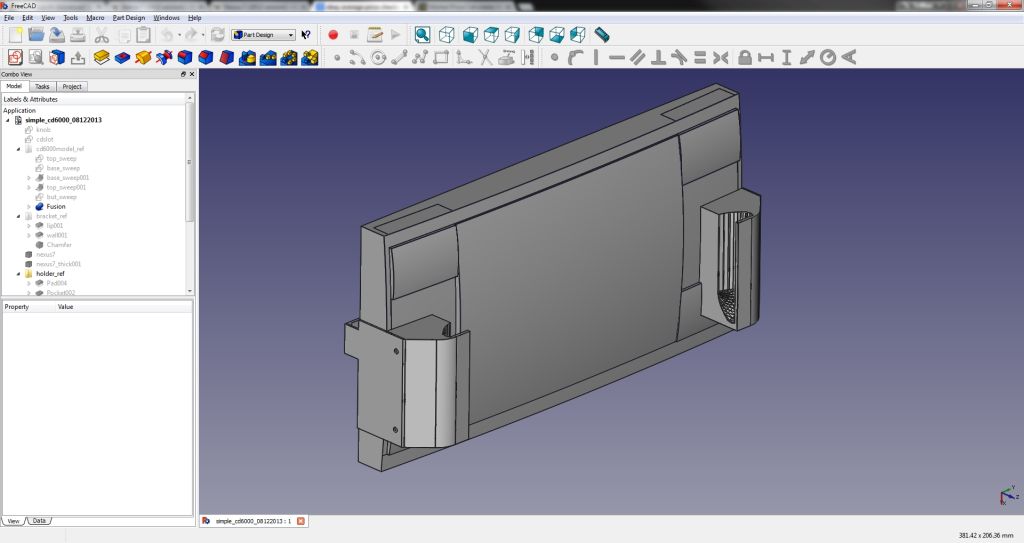Select nexus7_thick001 in the model tree
Image resolution: width=1024 pixels, height=543 pixels.
pyautogui.click(x=58, y=264)
